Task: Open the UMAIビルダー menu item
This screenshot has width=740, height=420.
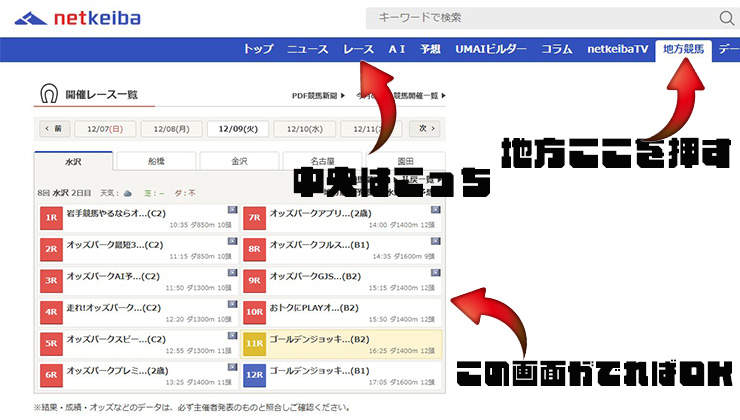Action: point(491,49)
